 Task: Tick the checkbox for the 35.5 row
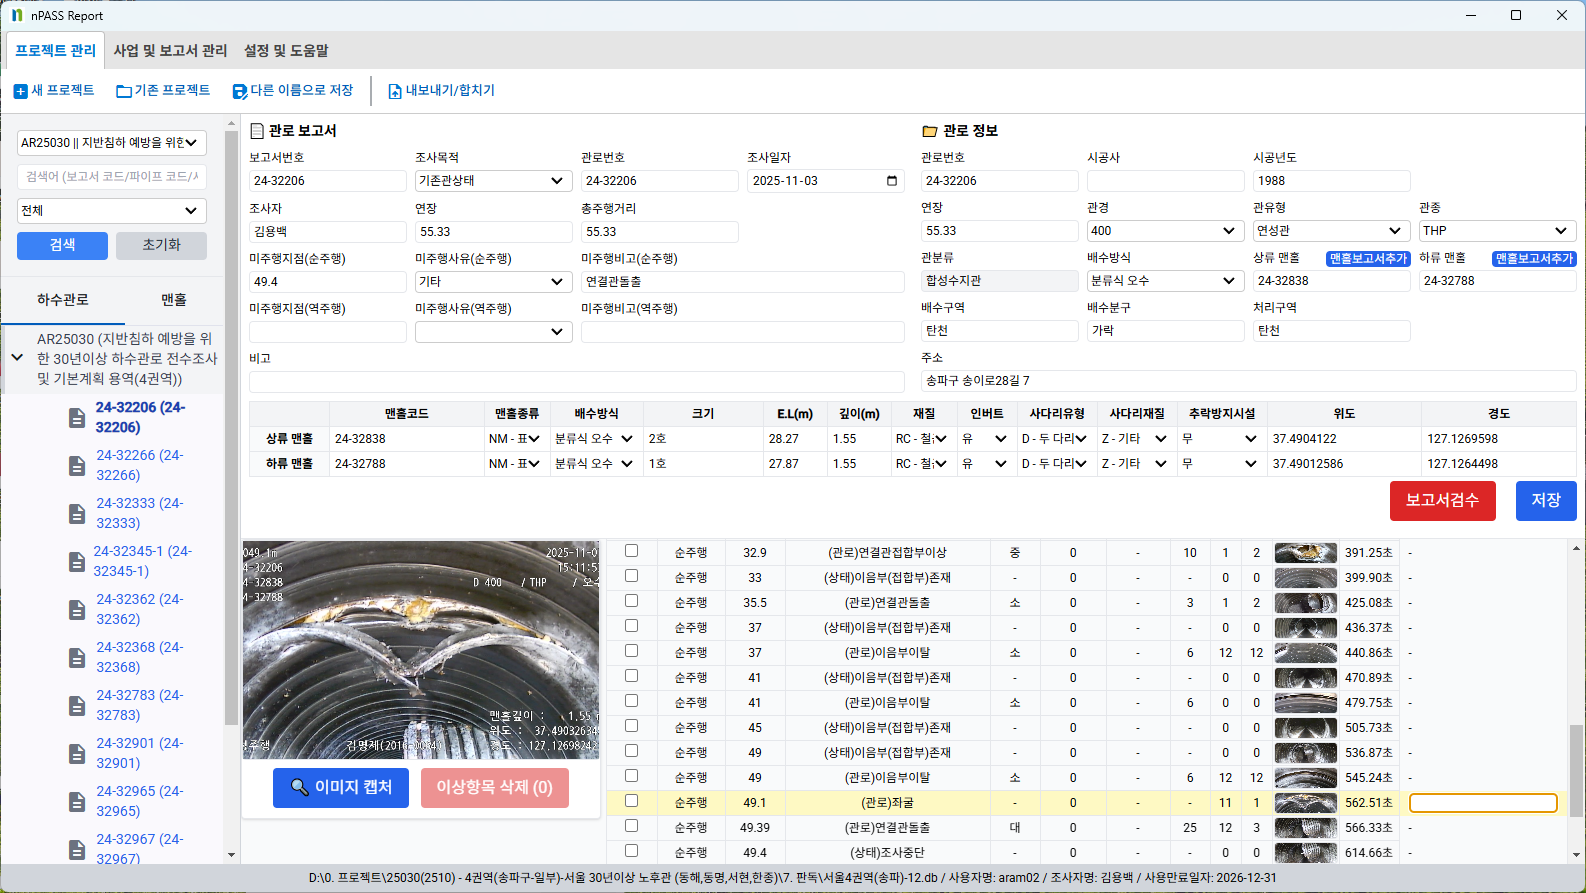point(631,601)
